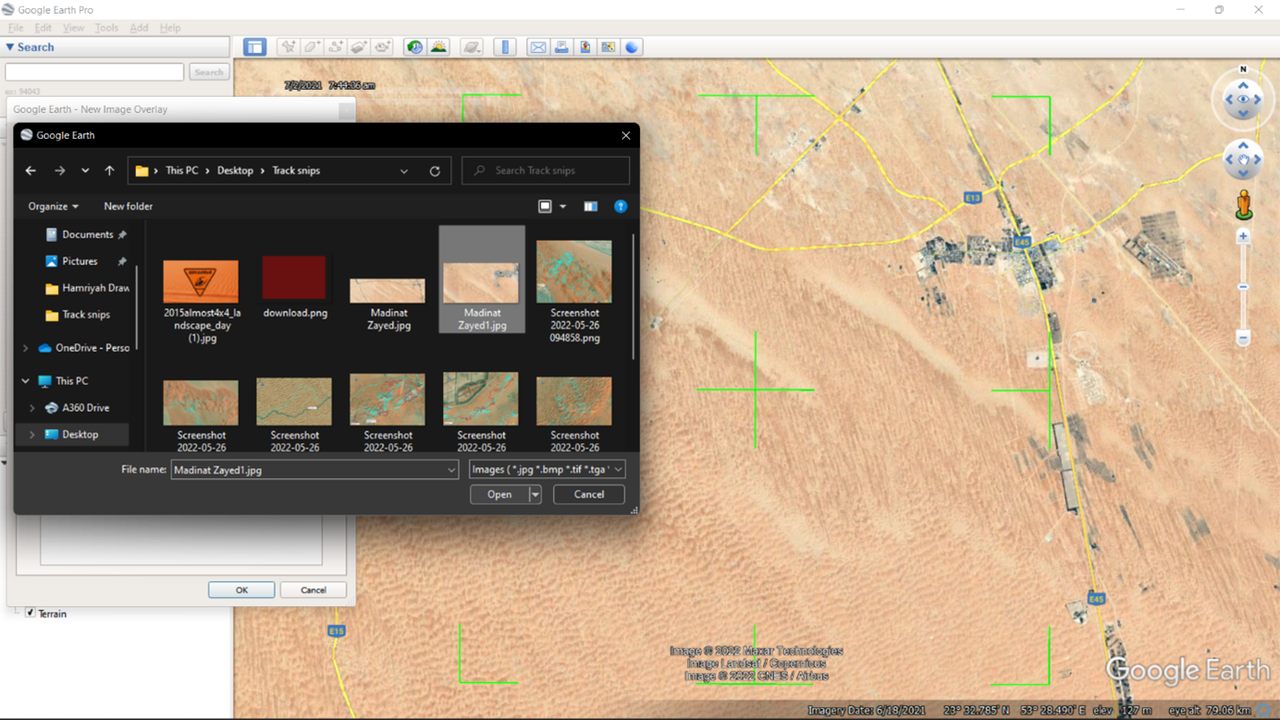Open the Open button split arrow
This screenshot has width=1280, height=720.
pyautogui.click(x=535, y=494)
